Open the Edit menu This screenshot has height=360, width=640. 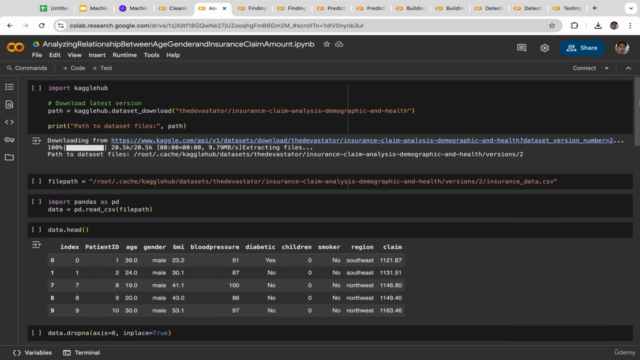click(x=55, y=55)
